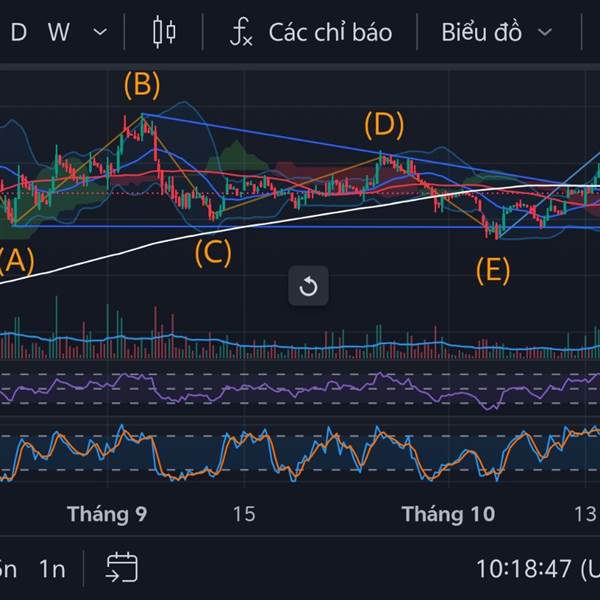Select the (D) wave label on chart
600x600 pixels.
(384, 125)
